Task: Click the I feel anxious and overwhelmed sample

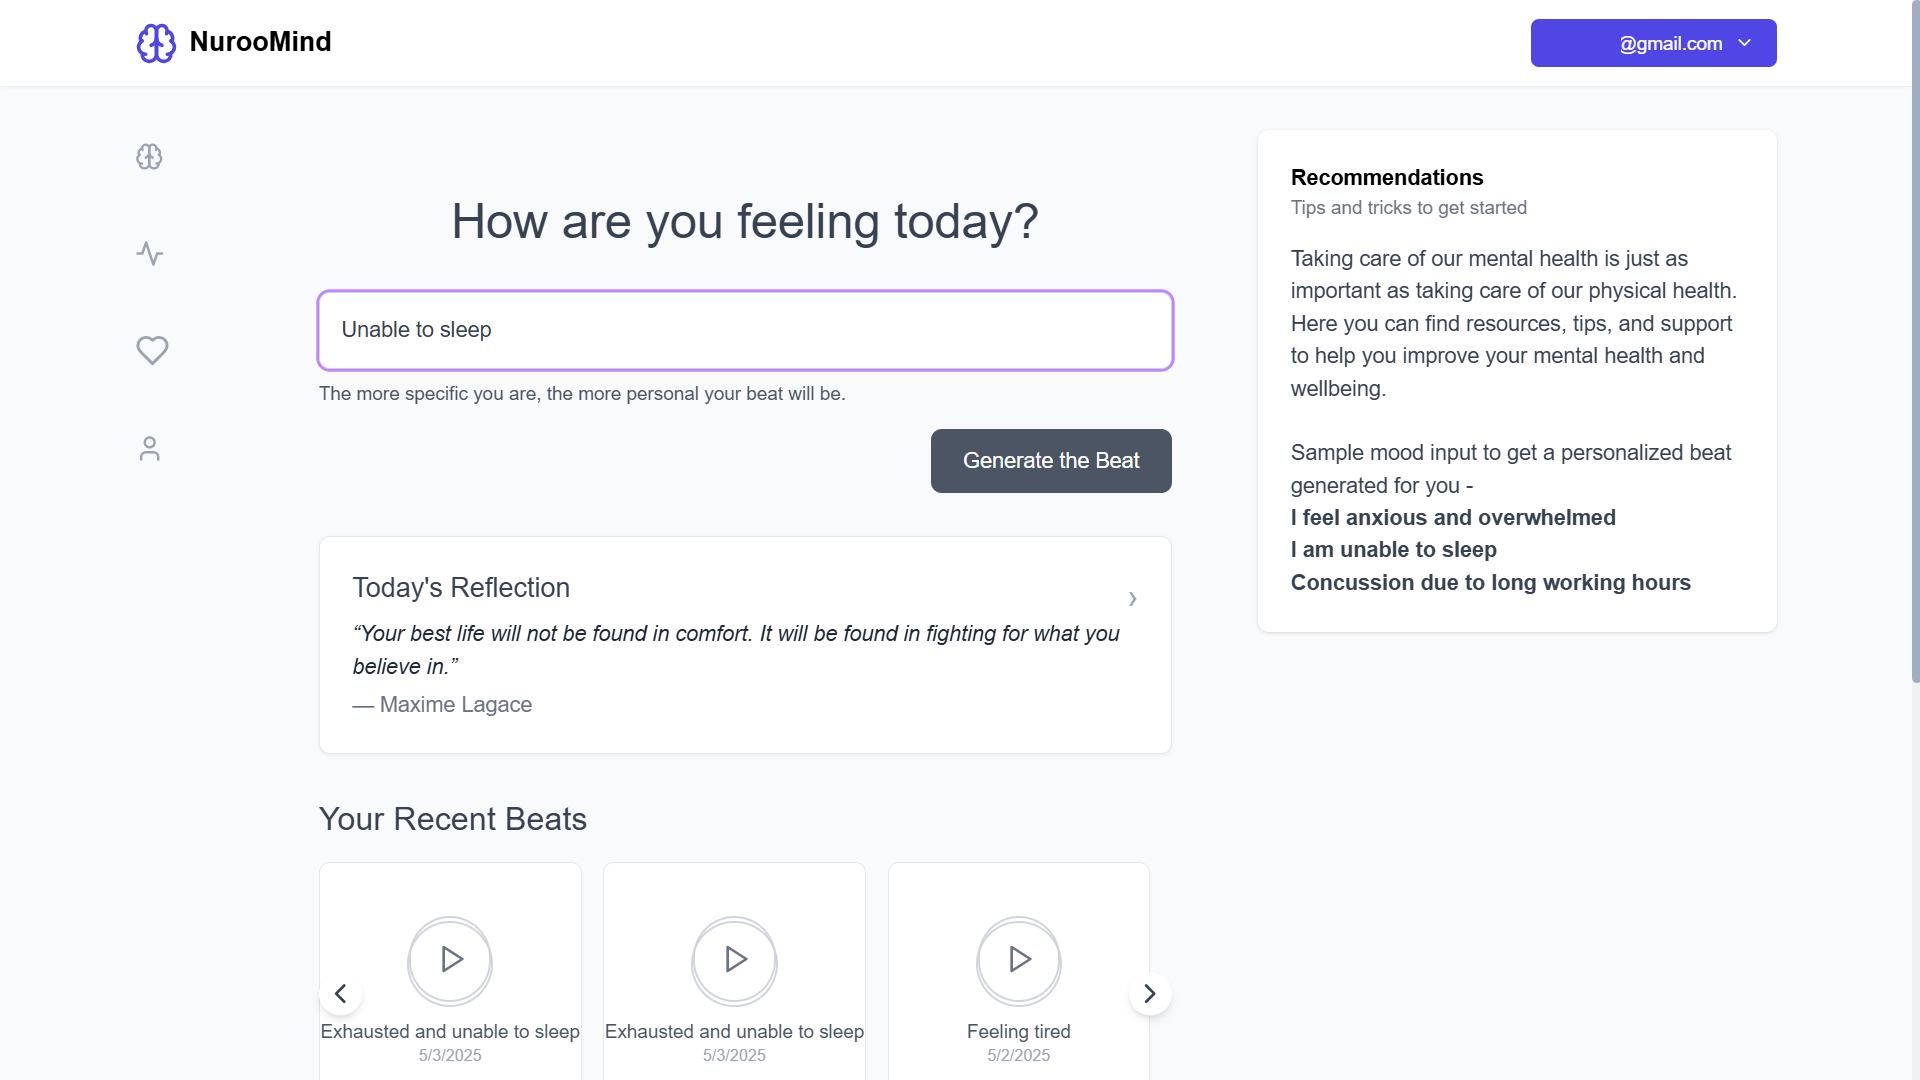Action: coord(1453,517)
